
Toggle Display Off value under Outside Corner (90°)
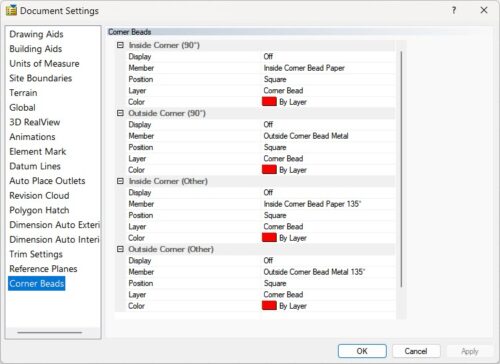(268, 124)
